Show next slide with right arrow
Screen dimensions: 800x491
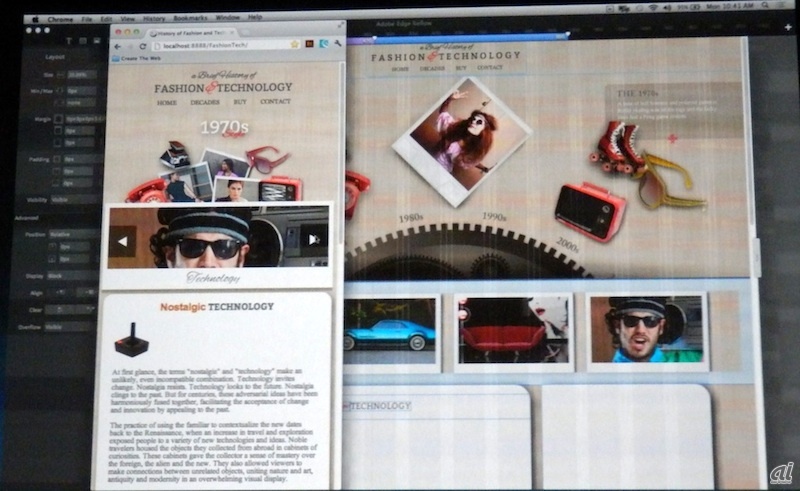[x=313, y=239]
